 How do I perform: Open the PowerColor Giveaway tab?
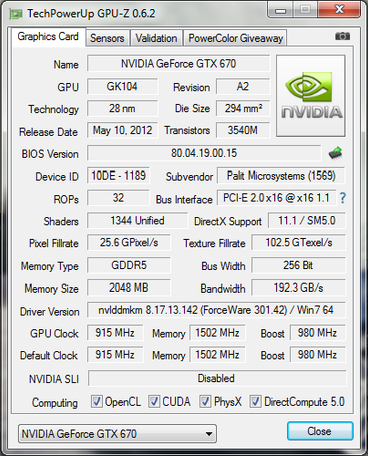[235, 38]
